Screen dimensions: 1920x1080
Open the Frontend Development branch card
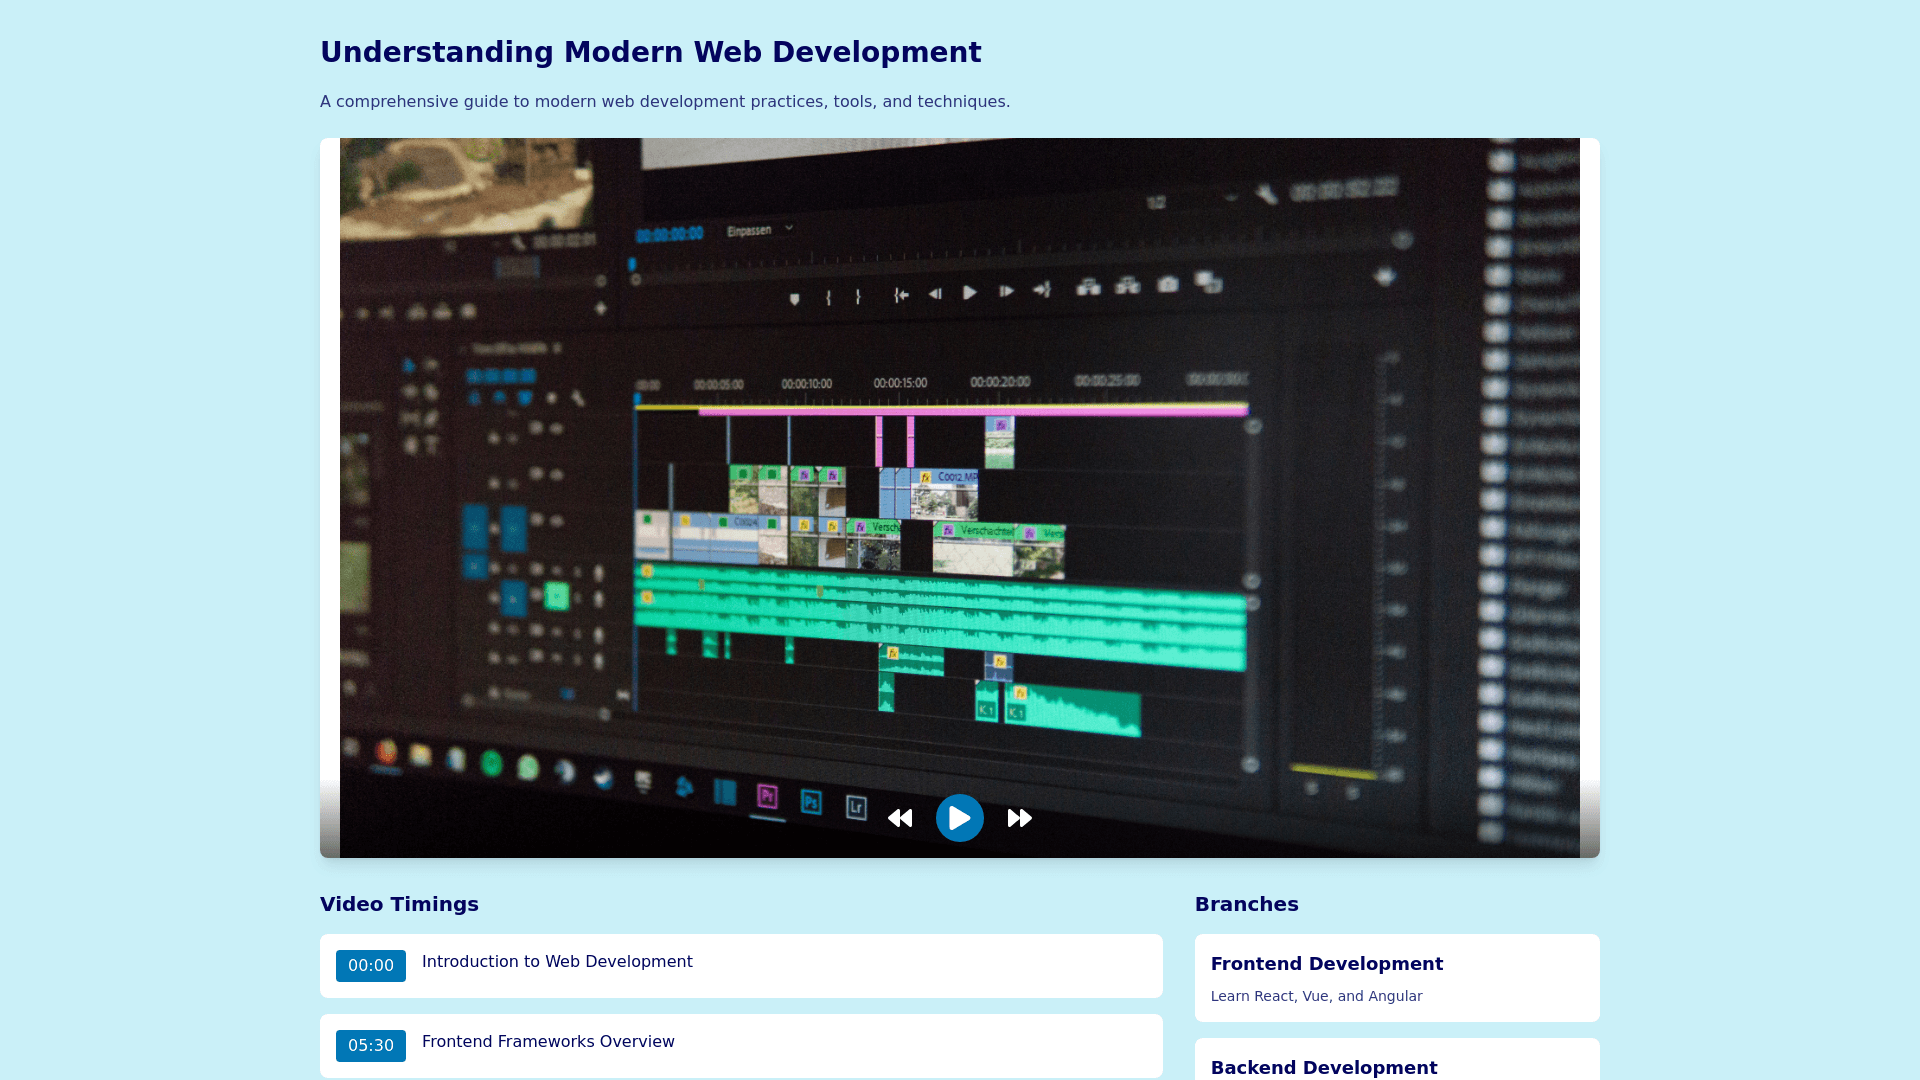coord(1396,977)
